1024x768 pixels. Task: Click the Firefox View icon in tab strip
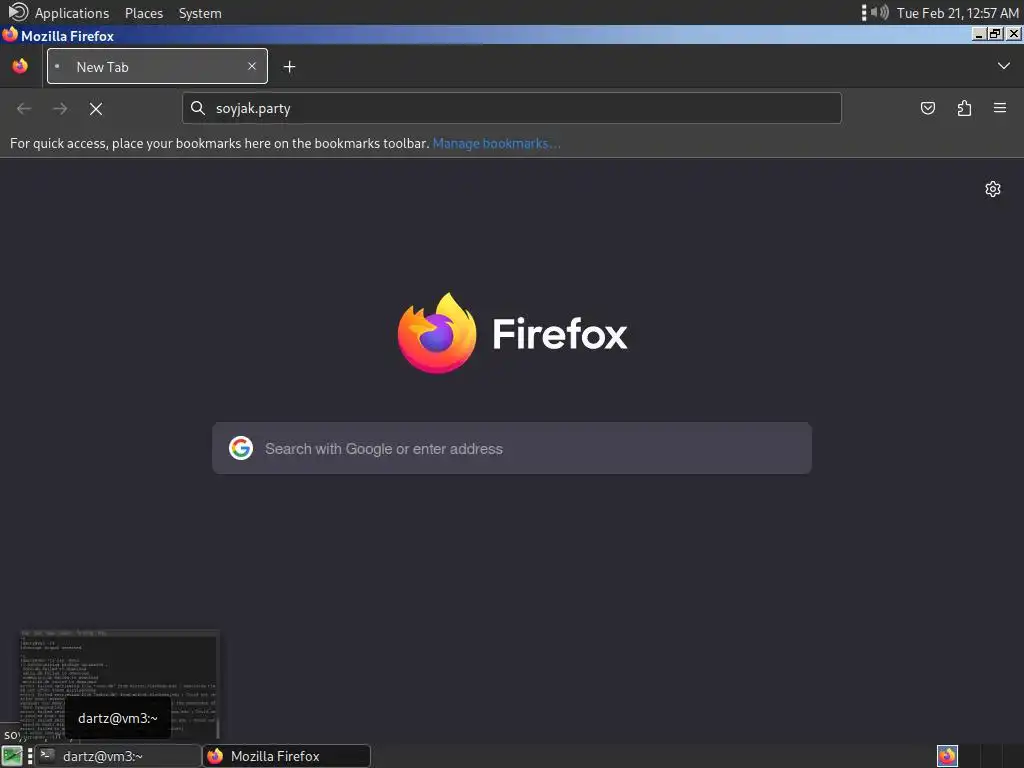20,66
